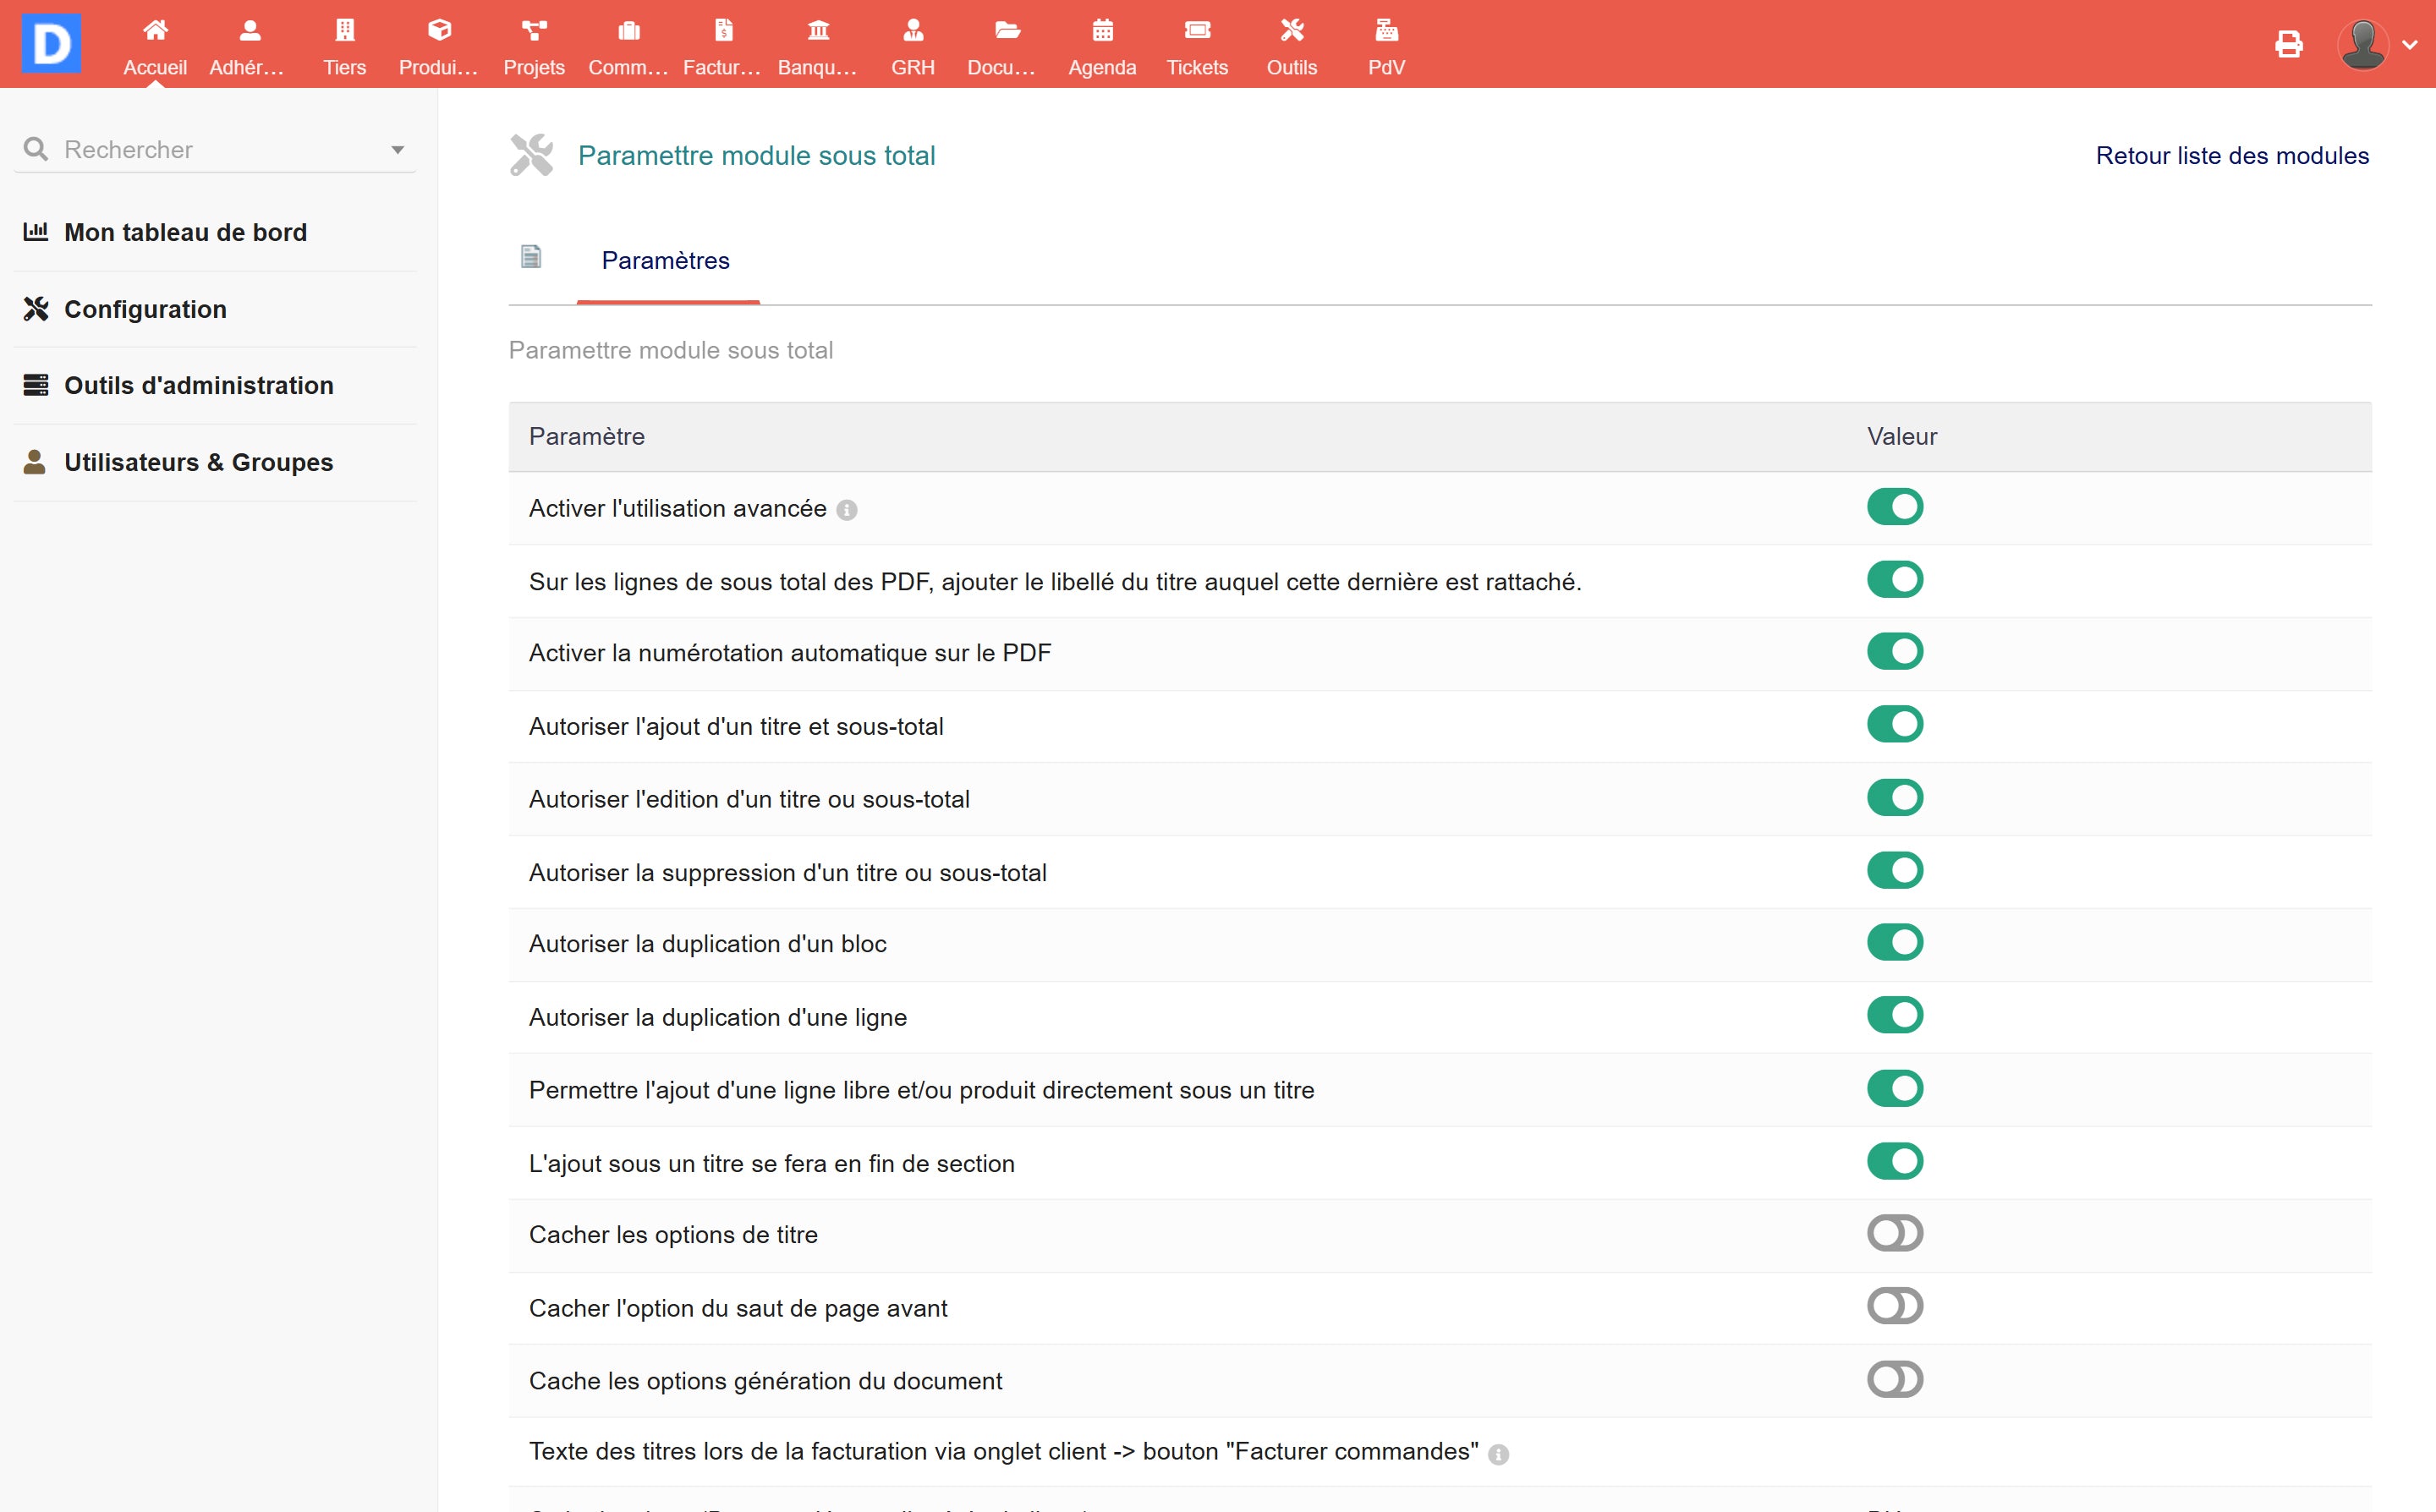The image size is (2436, 1512).
Task: Open the Projets module icon
Action: click(534, 31)
